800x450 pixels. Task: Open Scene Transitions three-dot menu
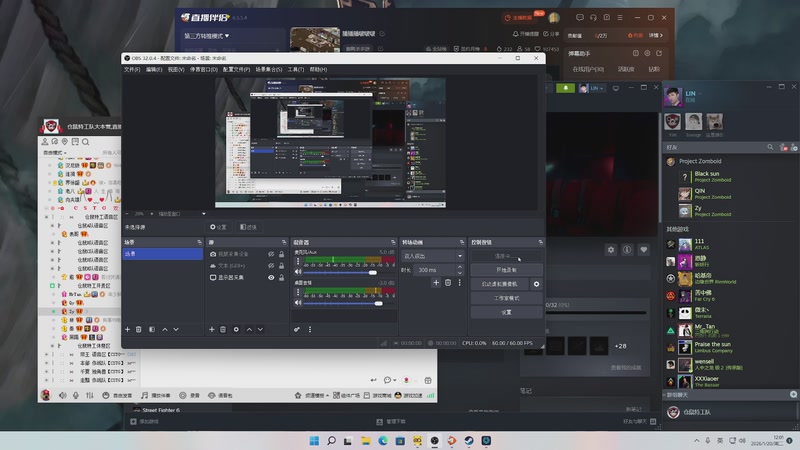coord(459,283)
